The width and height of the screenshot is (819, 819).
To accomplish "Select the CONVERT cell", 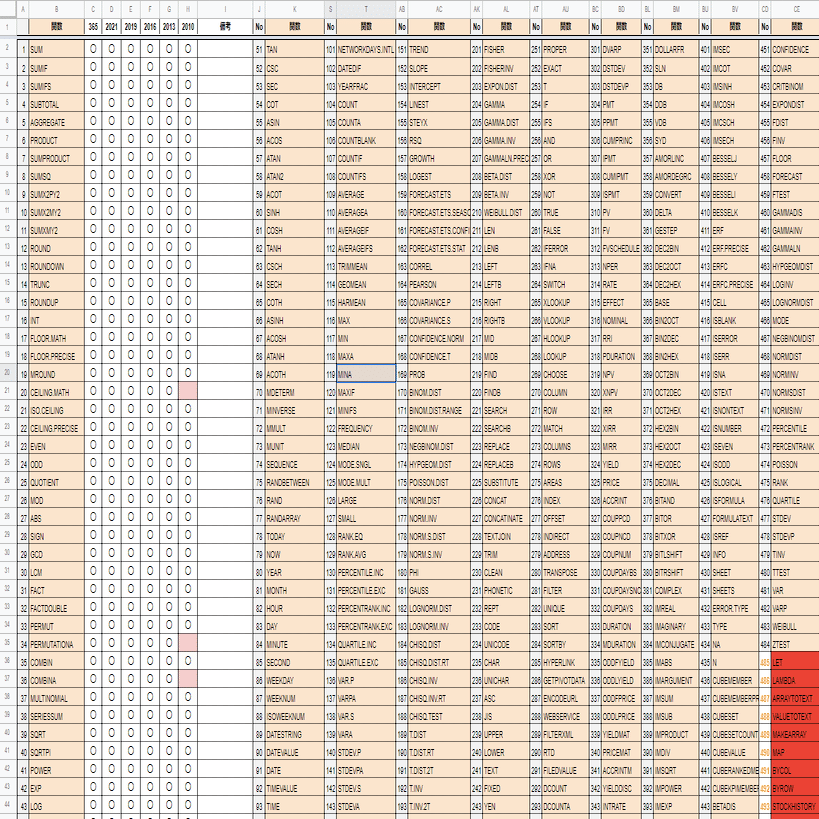I will (x=676, y=194).
